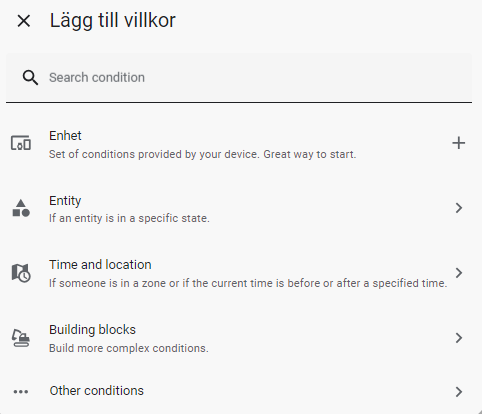Expand the Other conditions chevron arrow
This screenshot has height=414, width=482.
tap(459, 392)
